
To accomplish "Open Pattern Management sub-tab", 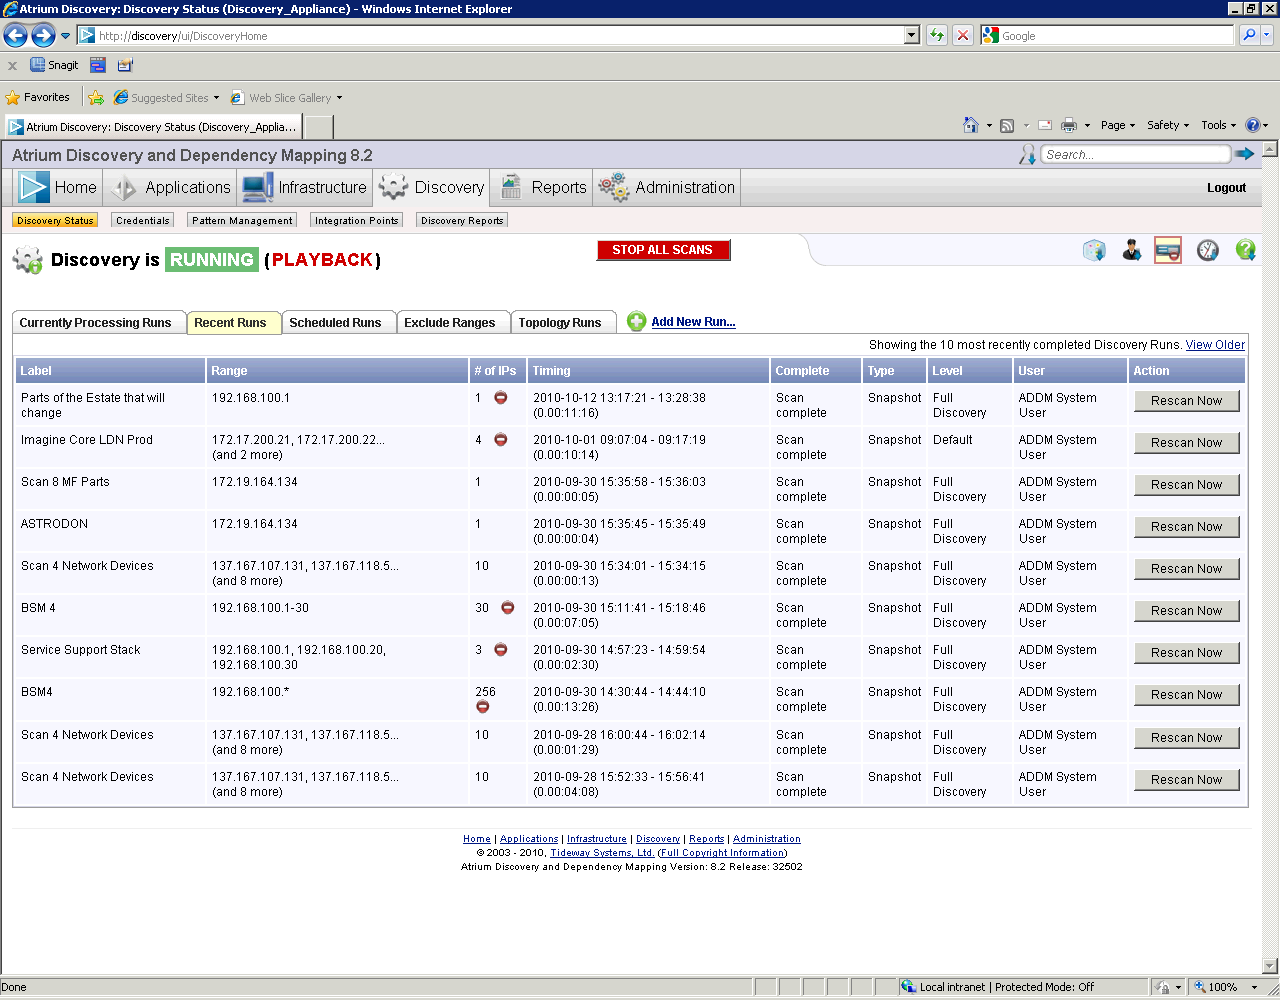I will click(x=243, y=220).
